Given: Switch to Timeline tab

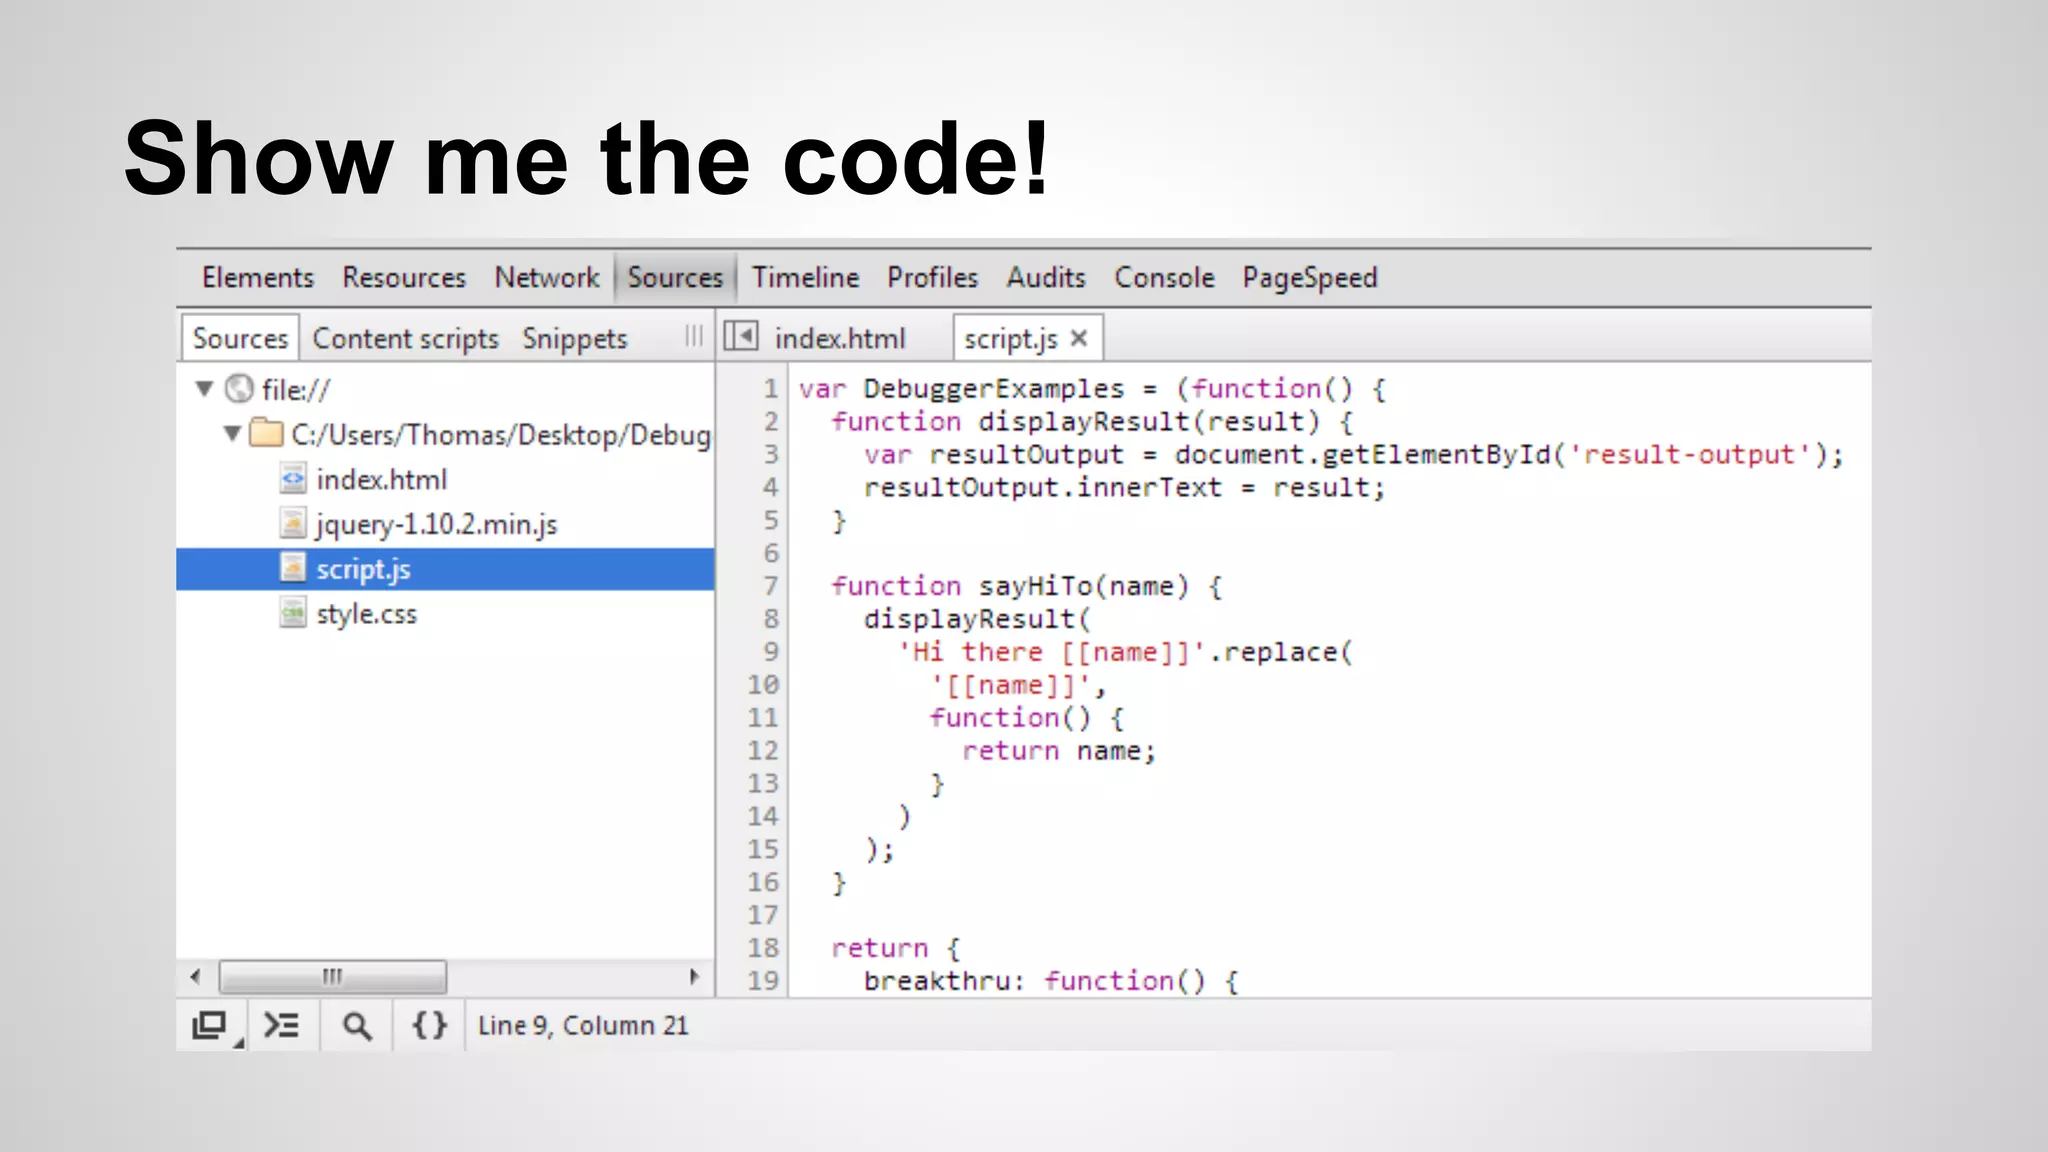Looking at the screenshot, I should (805, 277).
